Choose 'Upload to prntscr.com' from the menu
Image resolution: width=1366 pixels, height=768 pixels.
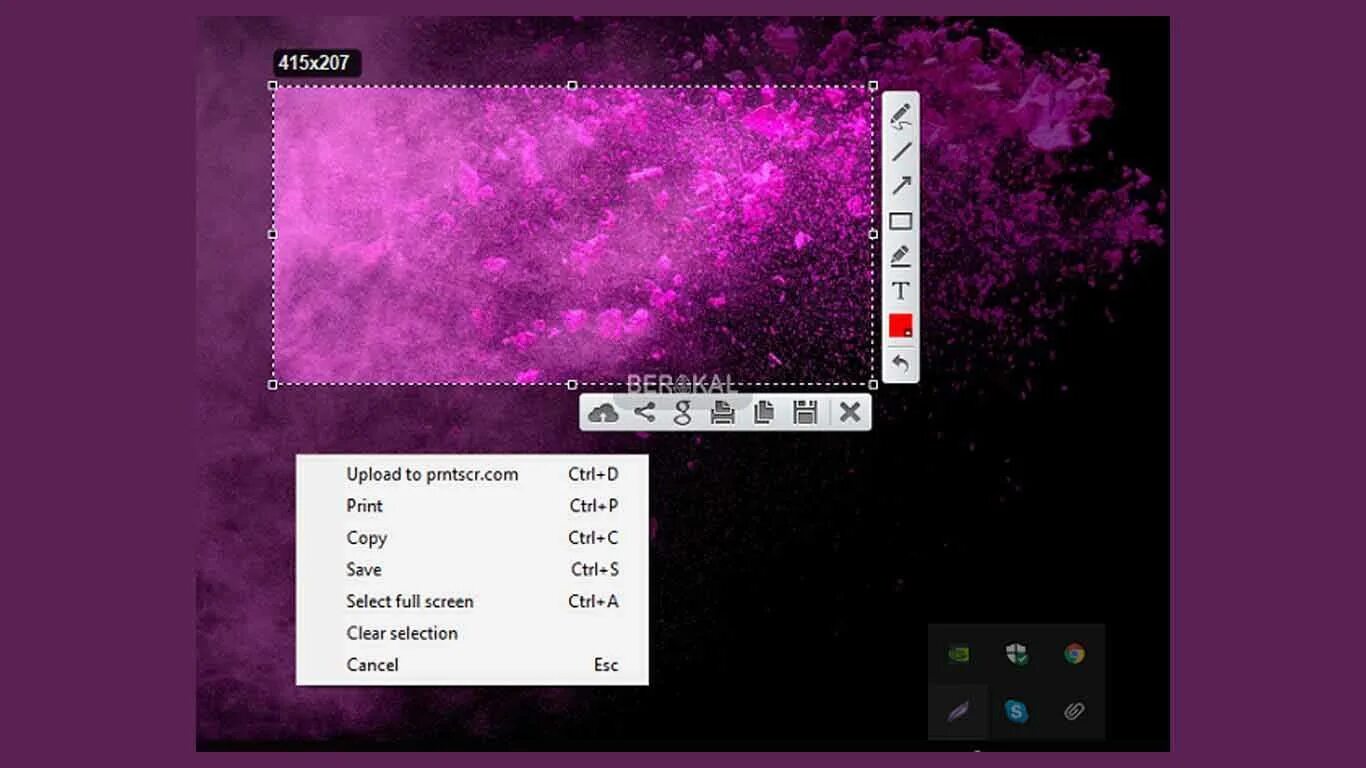[432, 474]
